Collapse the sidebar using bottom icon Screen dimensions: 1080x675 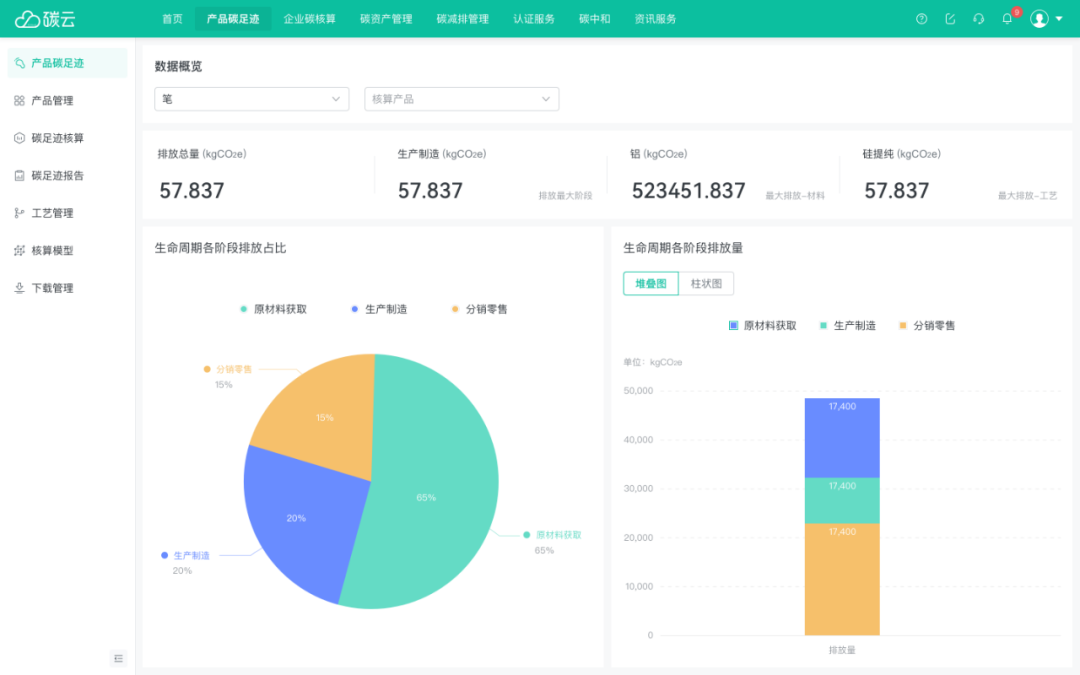[118, 658]
